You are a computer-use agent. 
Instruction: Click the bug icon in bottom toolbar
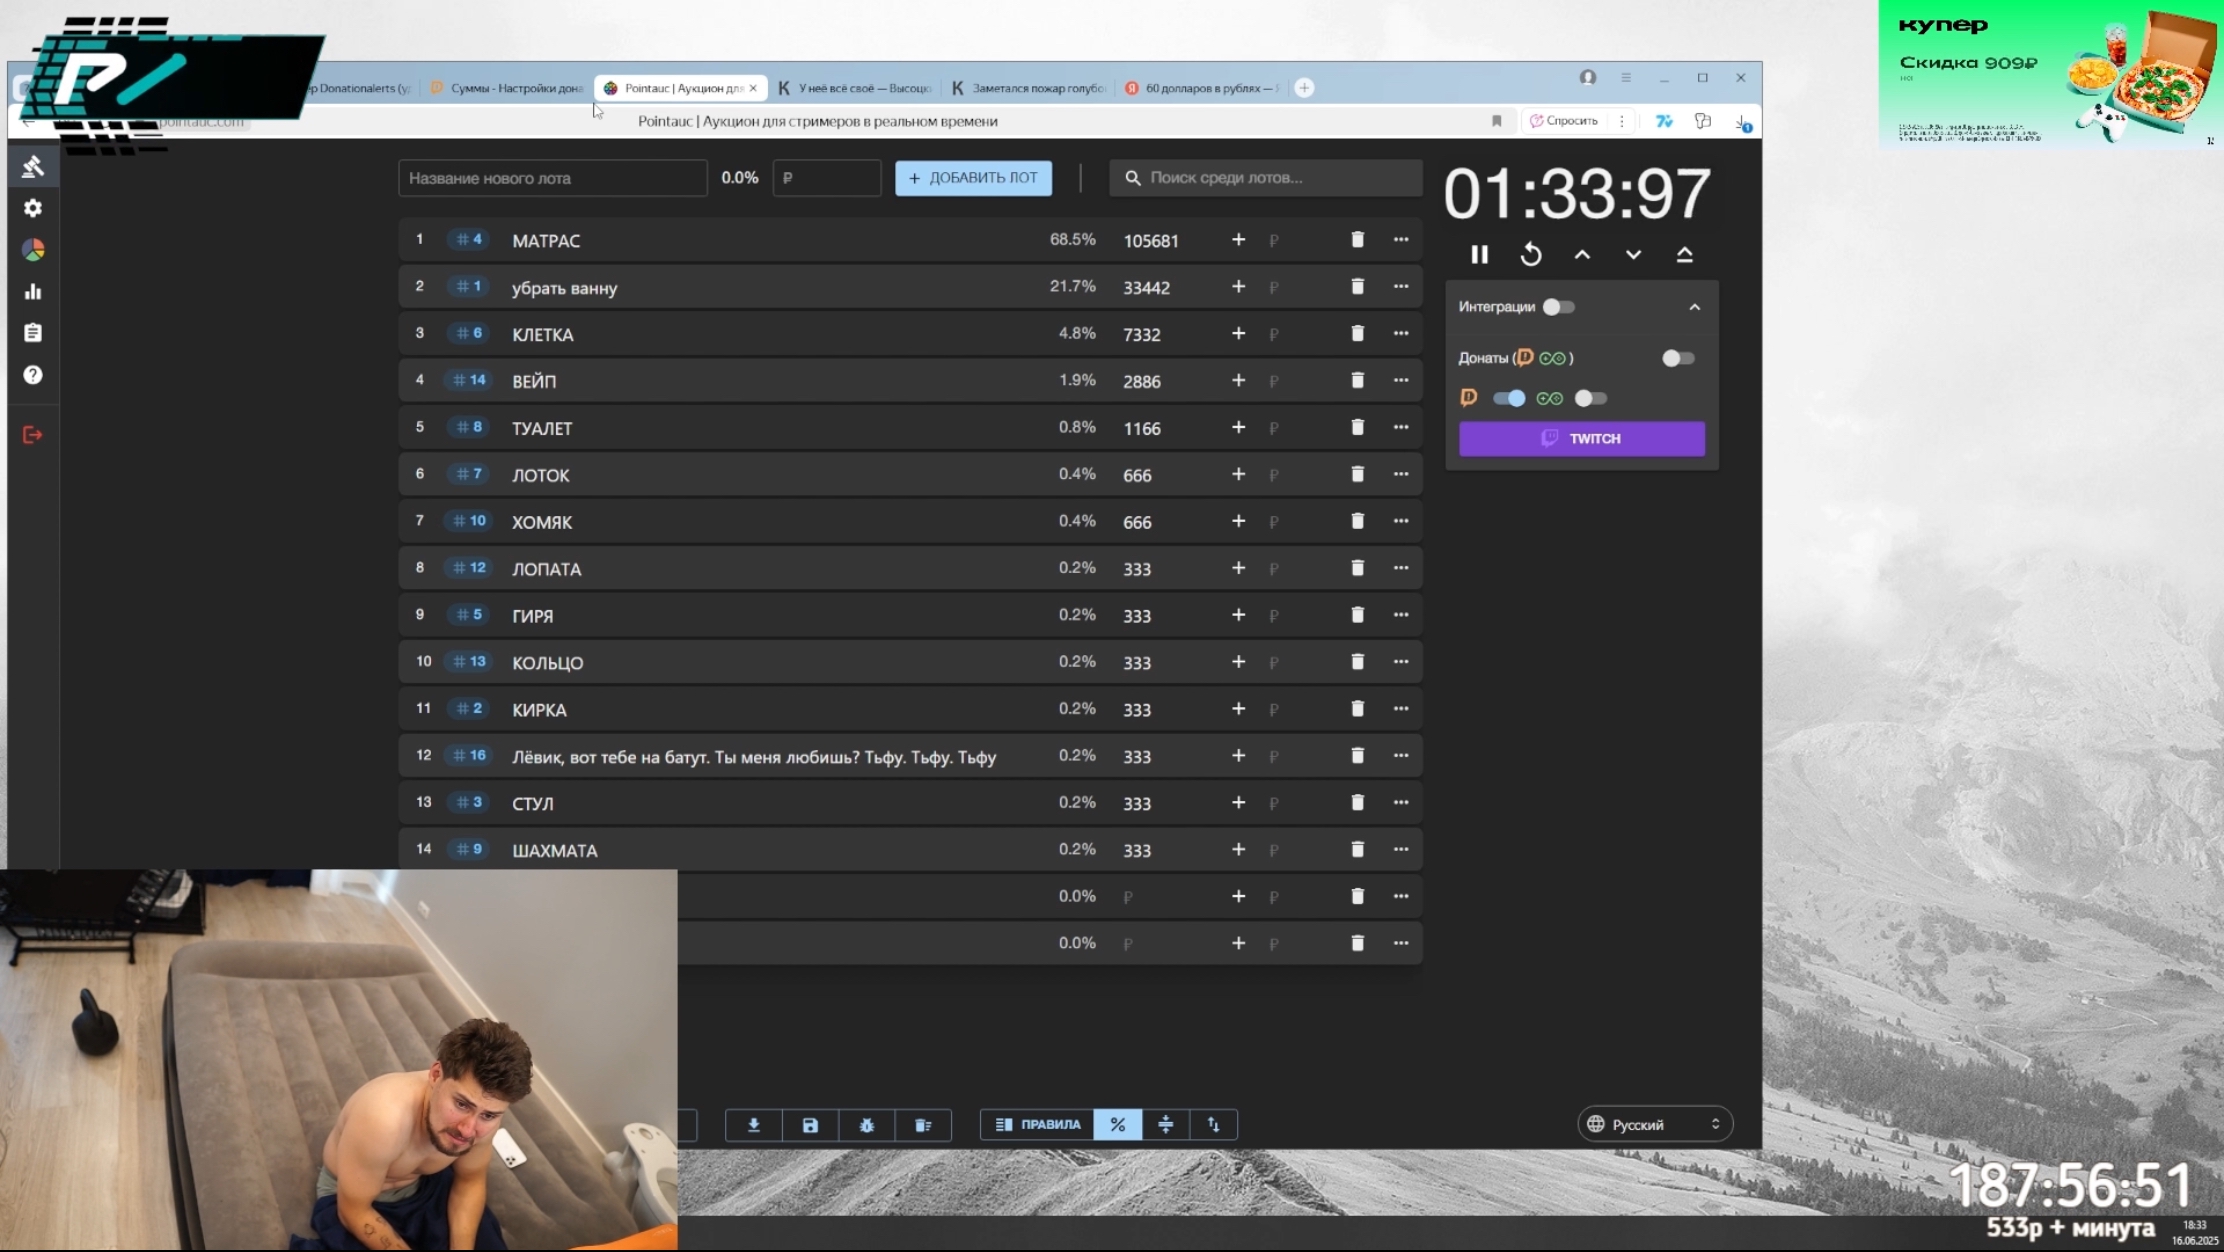coord(867,1125)
